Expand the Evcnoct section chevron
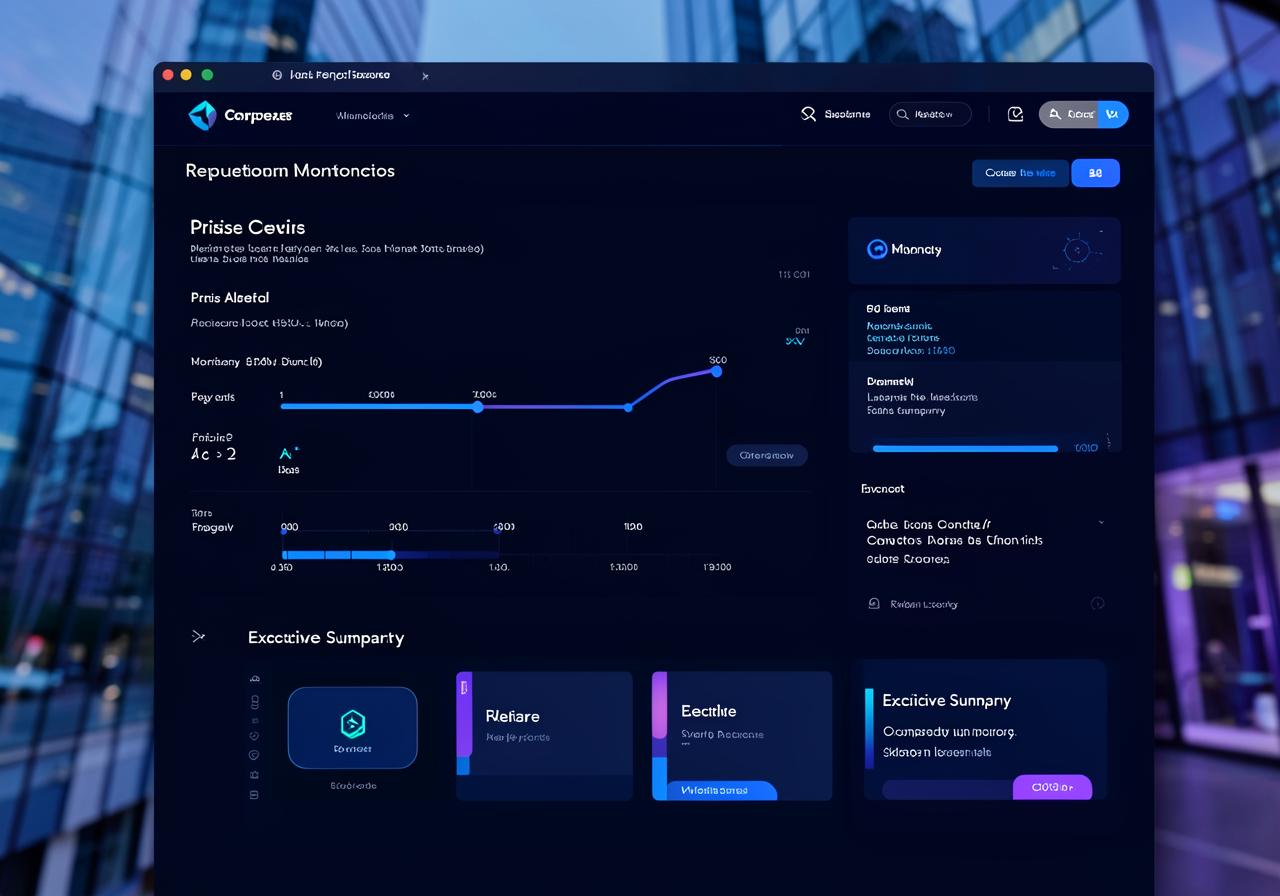The image size is (1280, 896). tap(1101, 522)
